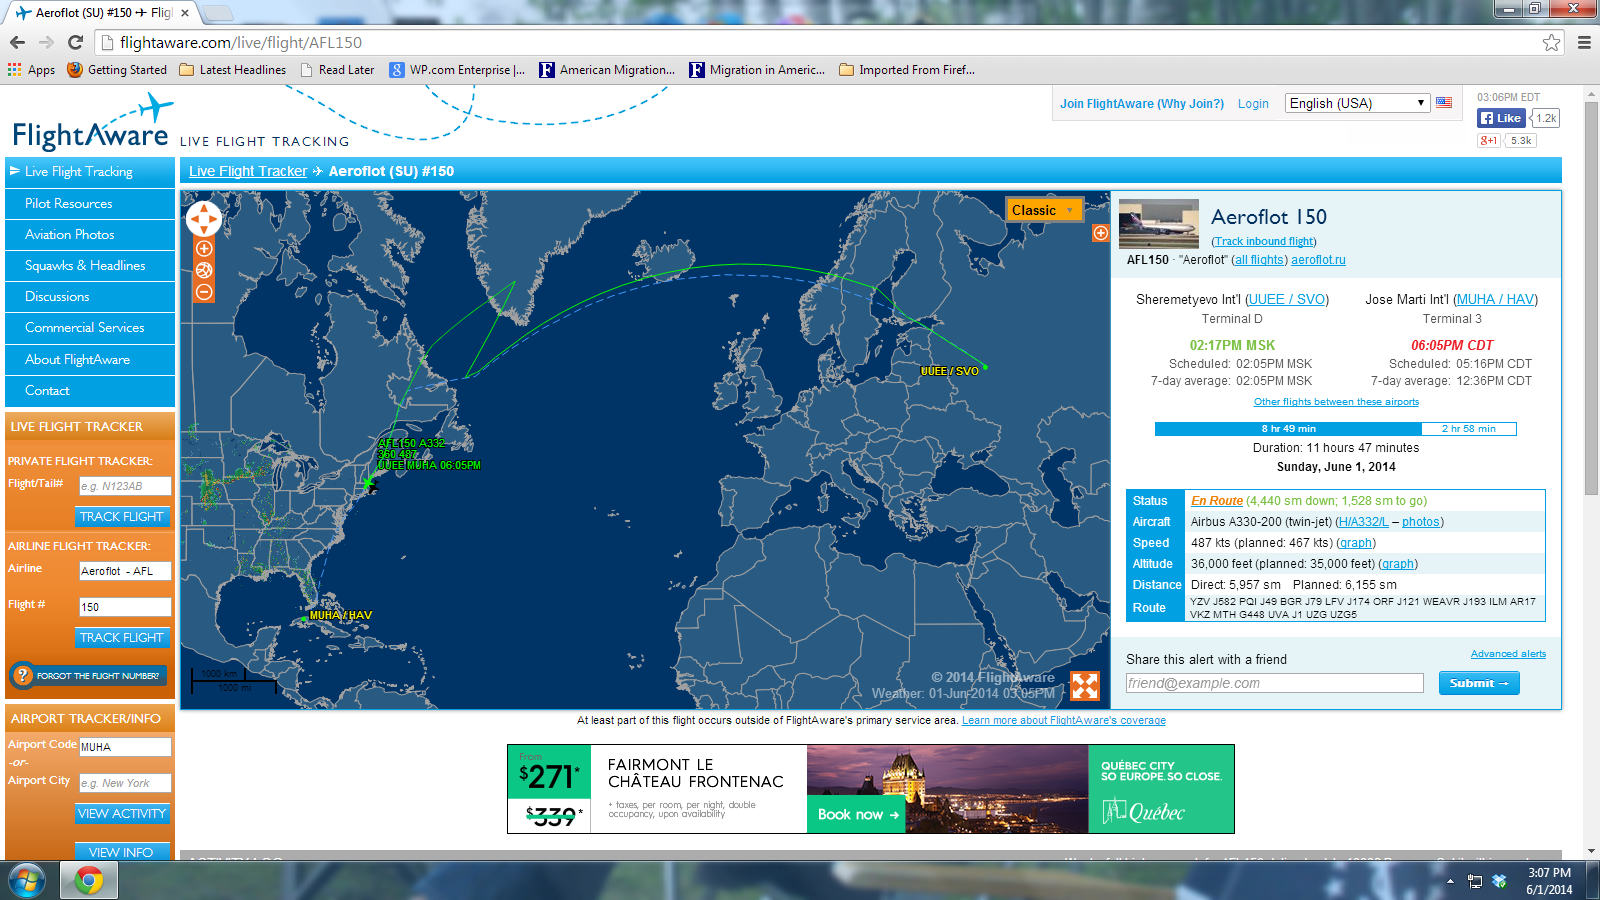Zoom out on the flight map
This screenshot has height=900, width=1600.
(204, 292)
